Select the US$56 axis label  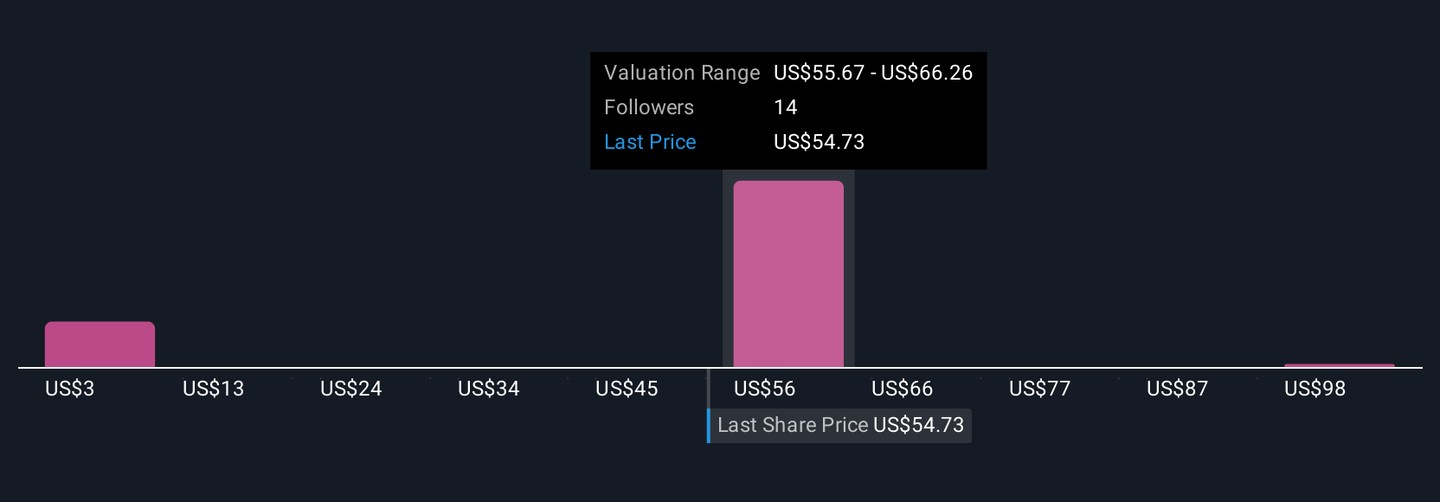click(x=765, y=389)
